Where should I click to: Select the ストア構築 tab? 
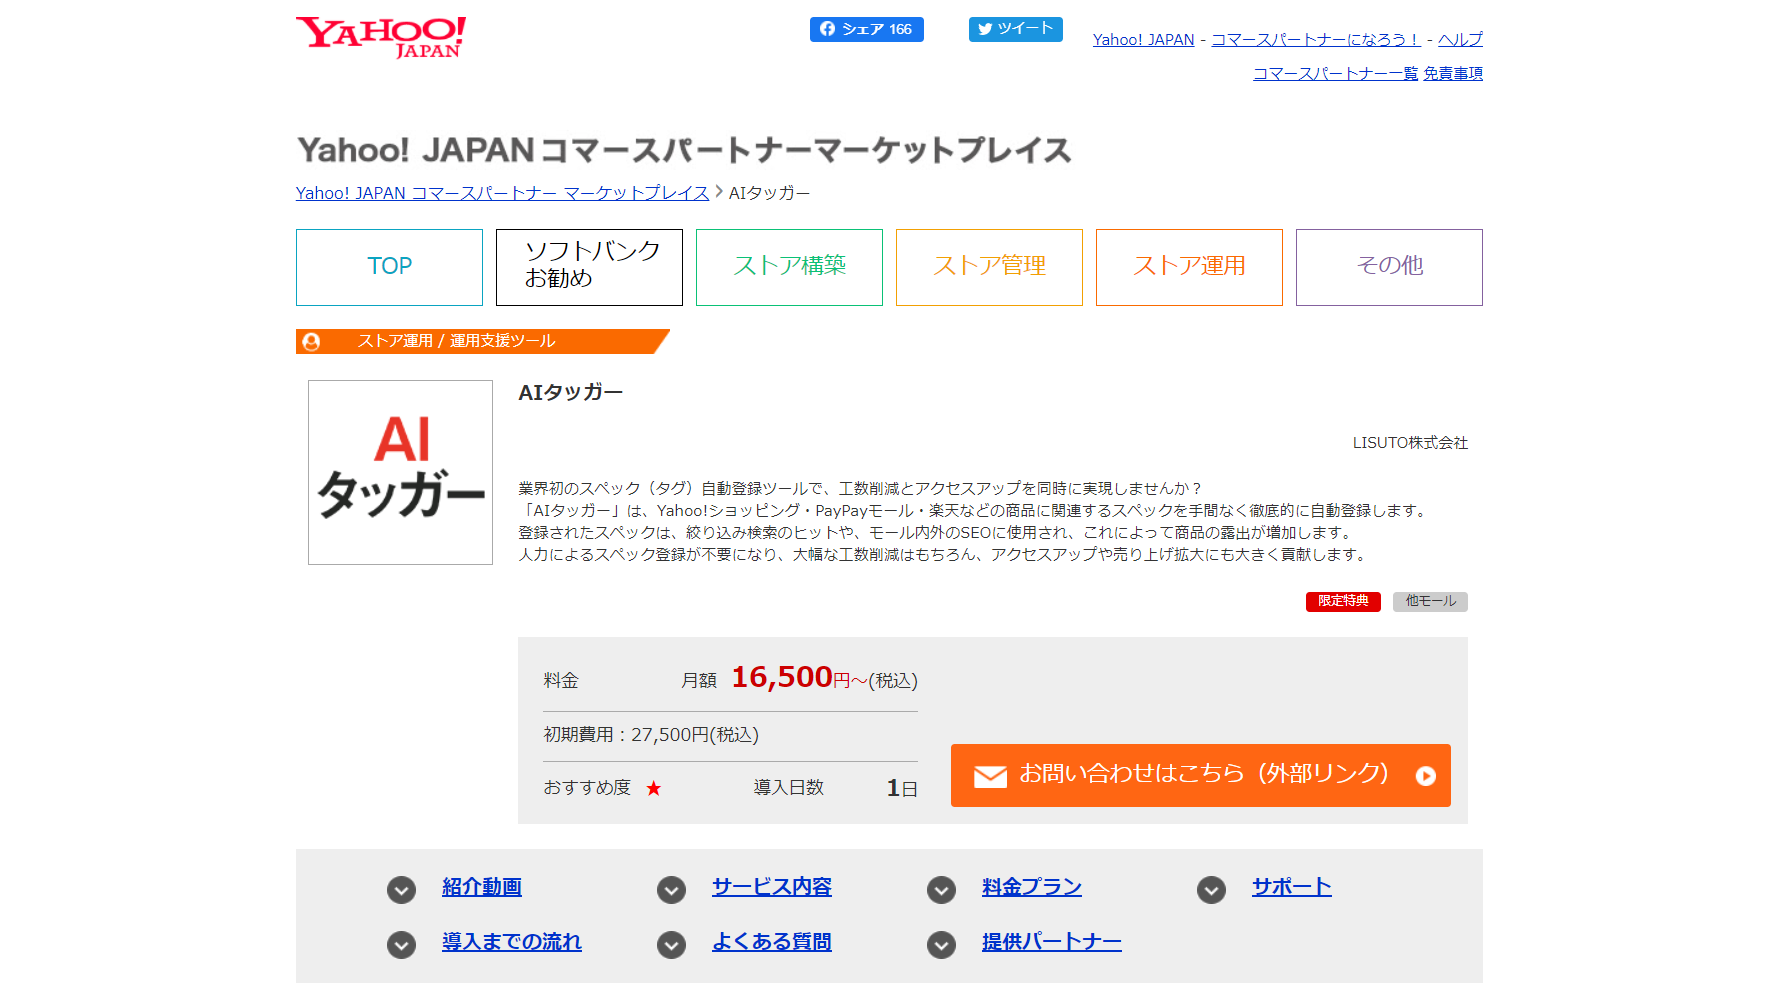tap(789, 267)
